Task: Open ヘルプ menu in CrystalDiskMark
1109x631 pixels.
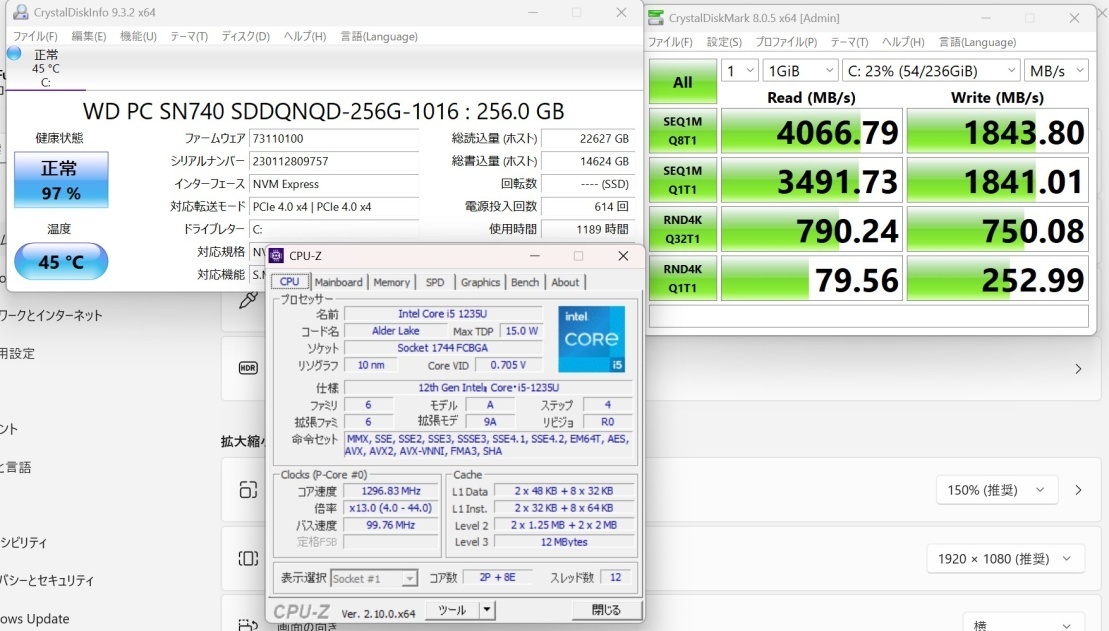Action: 903,42
